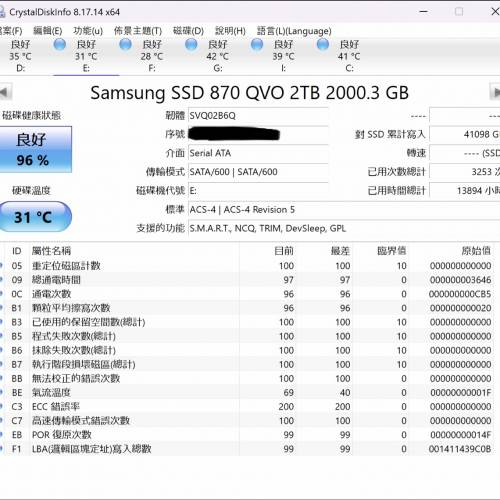Open the 功能(u) menu

point(88,31)
